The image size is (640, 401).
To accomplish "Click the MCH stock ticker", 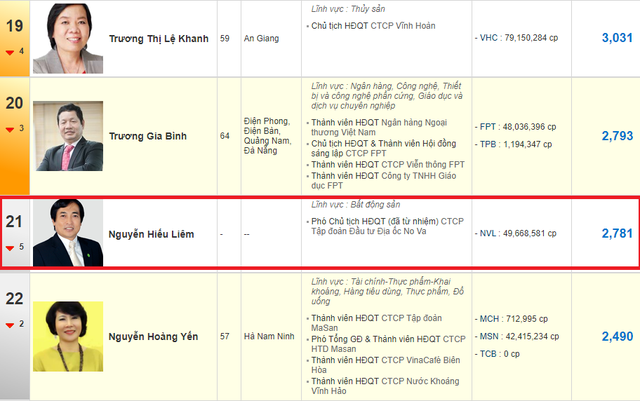I will coord(489,319).
